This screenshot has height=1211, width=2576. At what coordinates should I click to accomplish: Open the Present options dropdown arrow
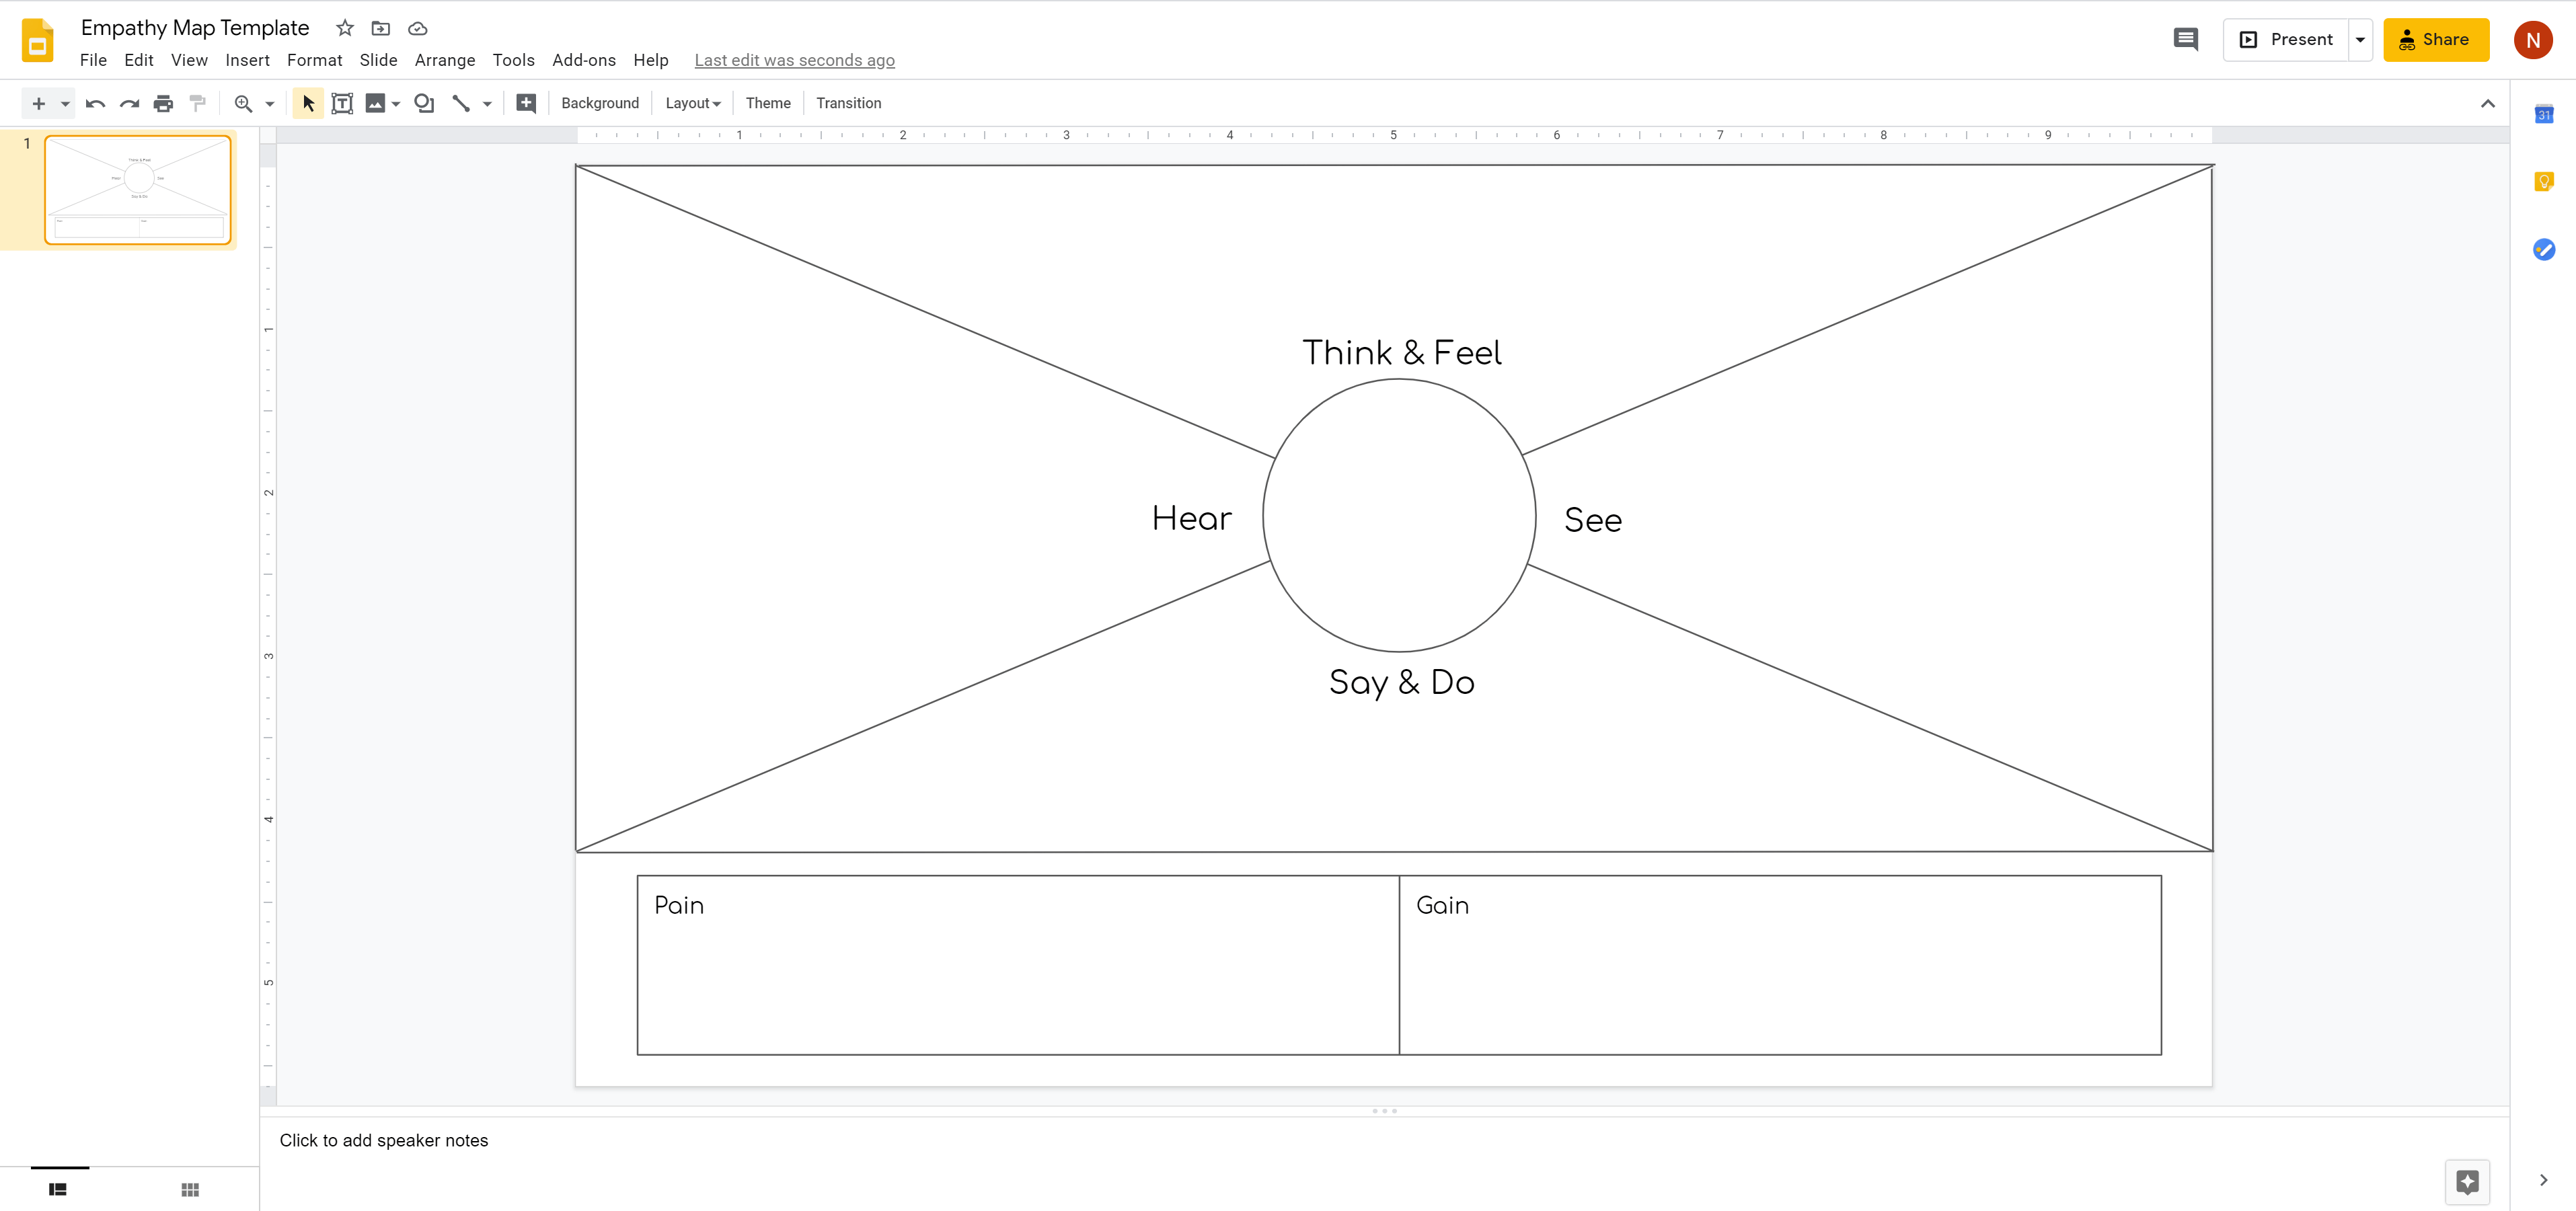(x=2360, y=39)
